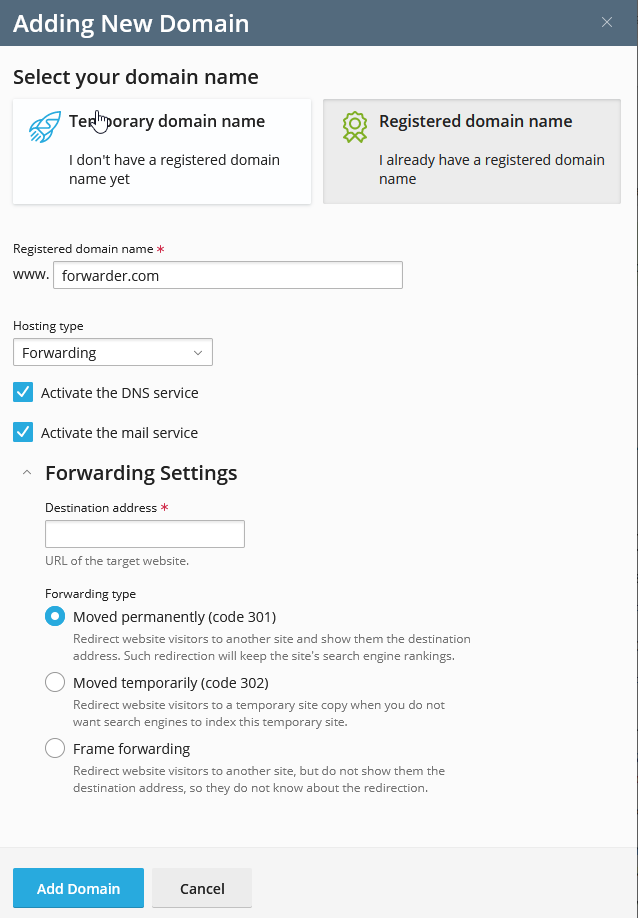Click the Forwarding Settings section heading
The height and width of the screenshot is (918, 638).
coord(141,473)
